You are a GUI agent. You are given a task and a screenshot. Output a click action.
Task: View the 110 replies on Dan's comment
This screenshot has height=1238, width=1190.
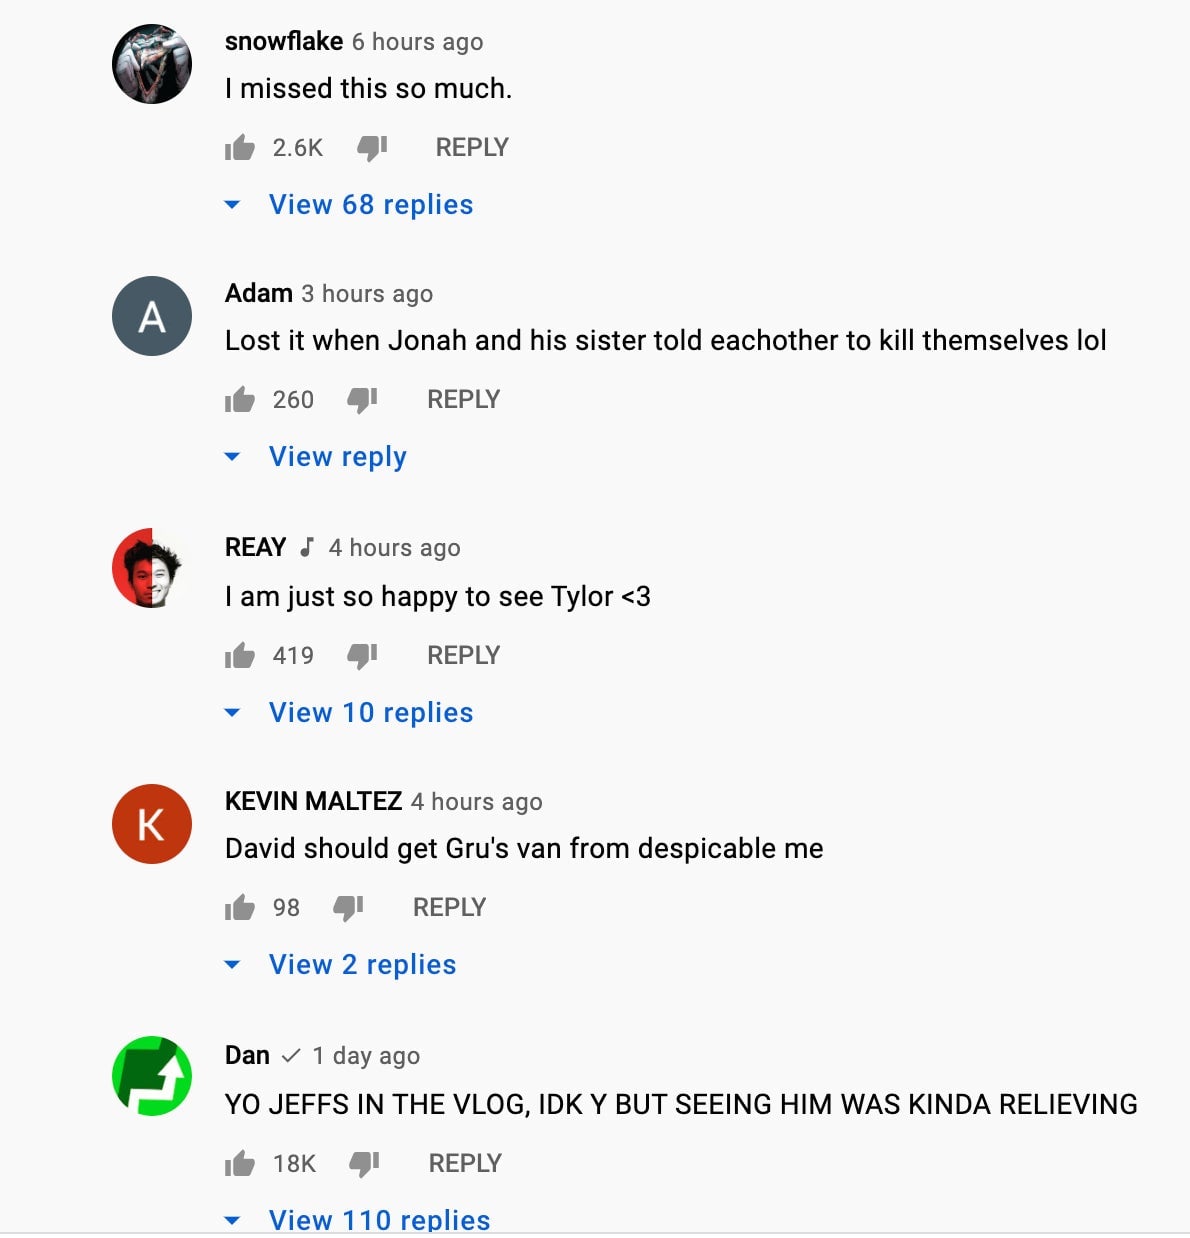click(378, 1218)
